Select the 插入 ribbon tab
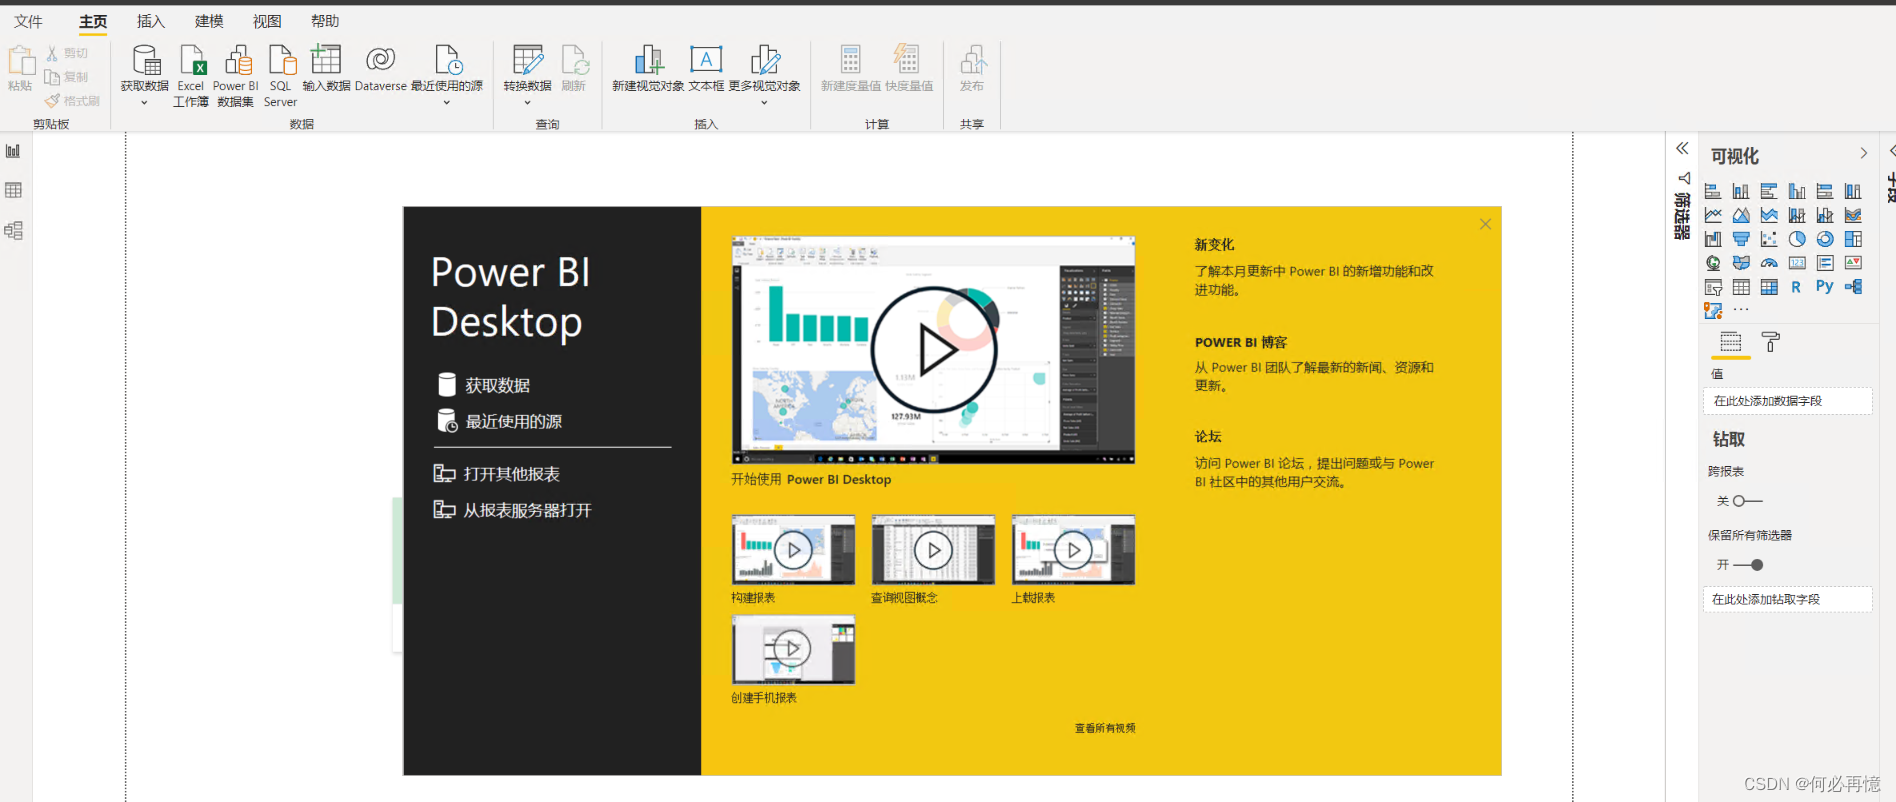 151,21
